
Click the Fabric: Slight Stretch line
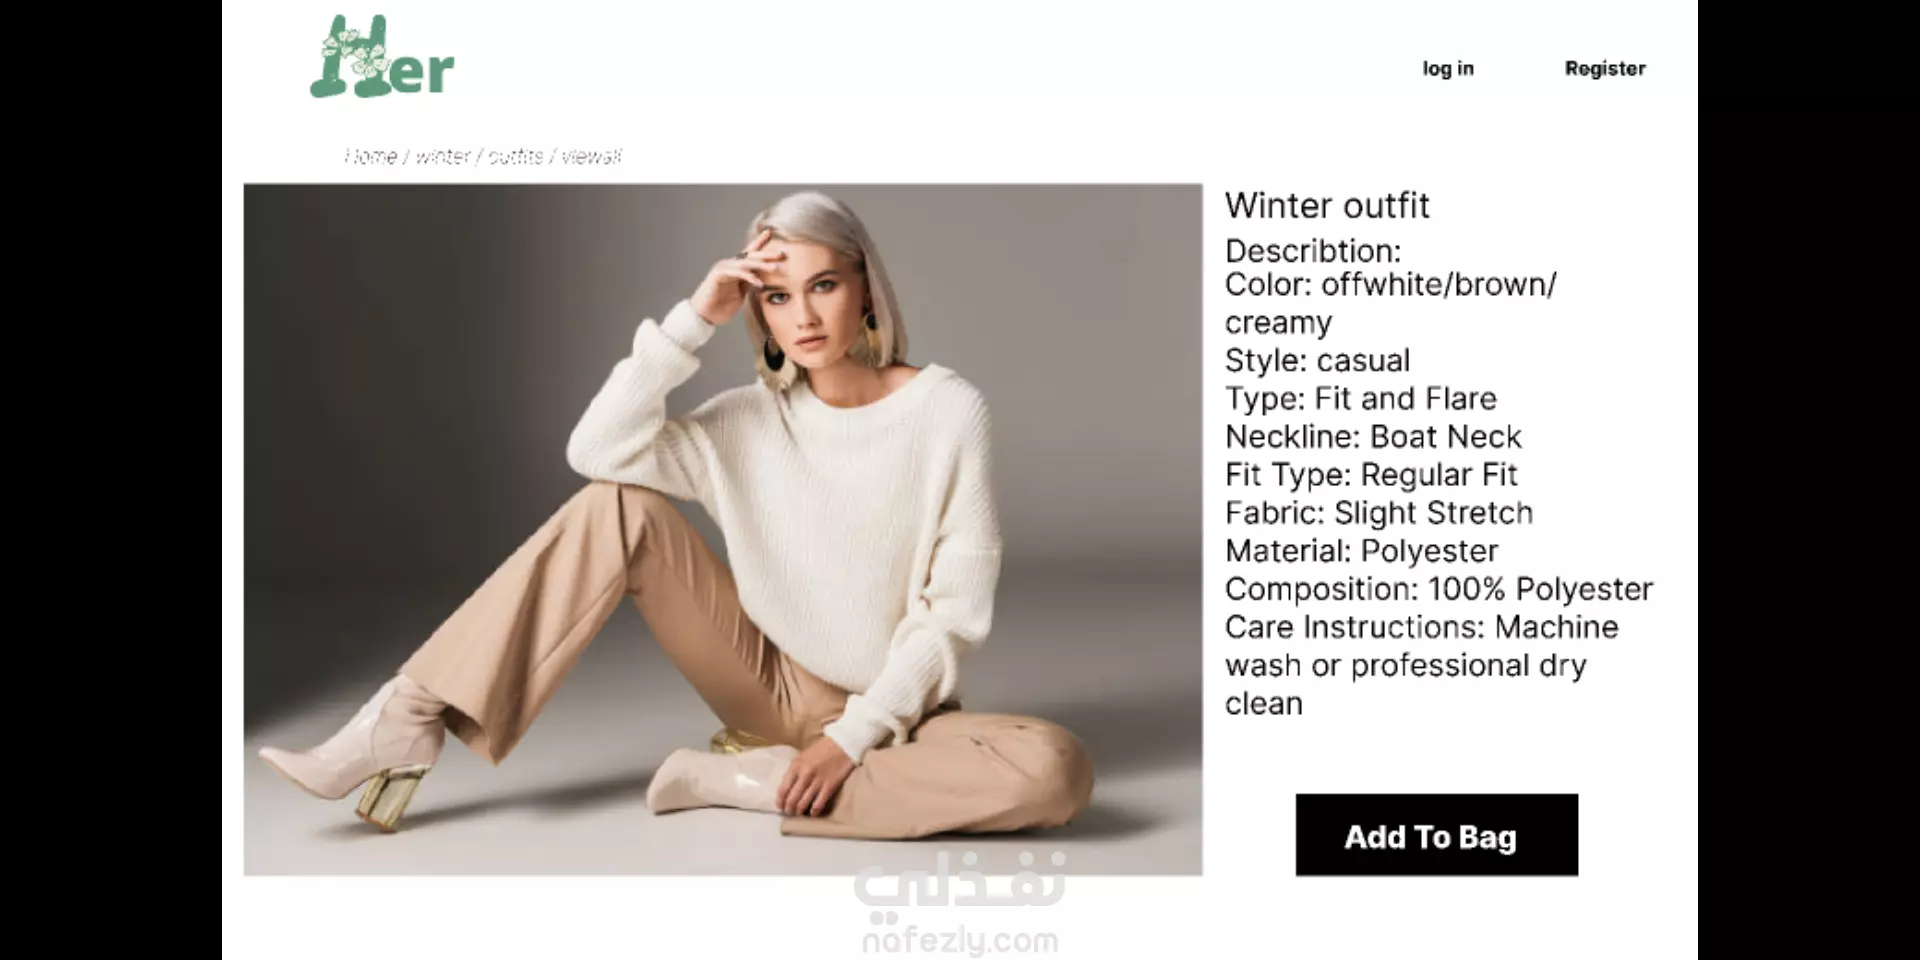tap(1379, 512)
